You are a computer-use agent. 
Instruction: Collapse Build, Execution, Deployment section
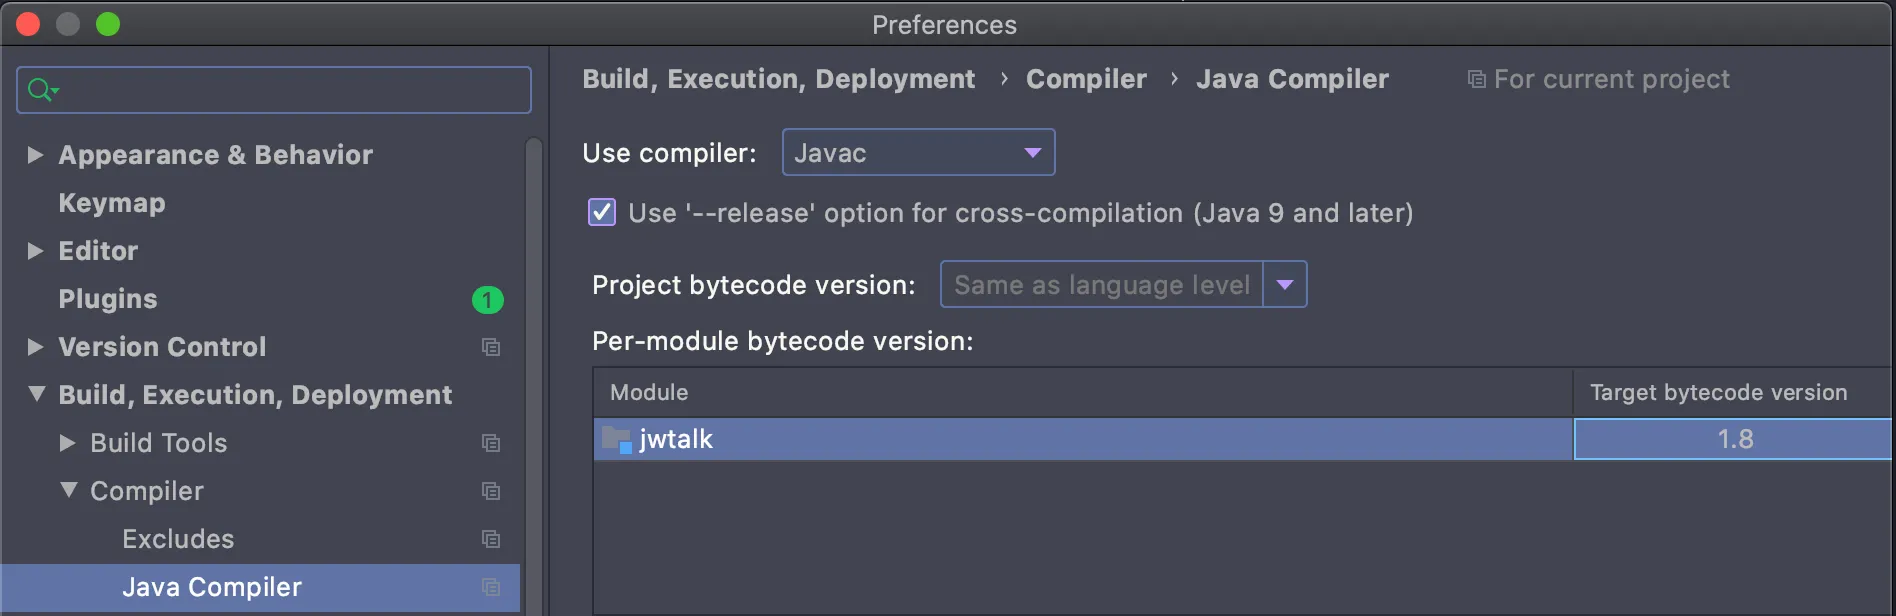[x=37, y=394]
